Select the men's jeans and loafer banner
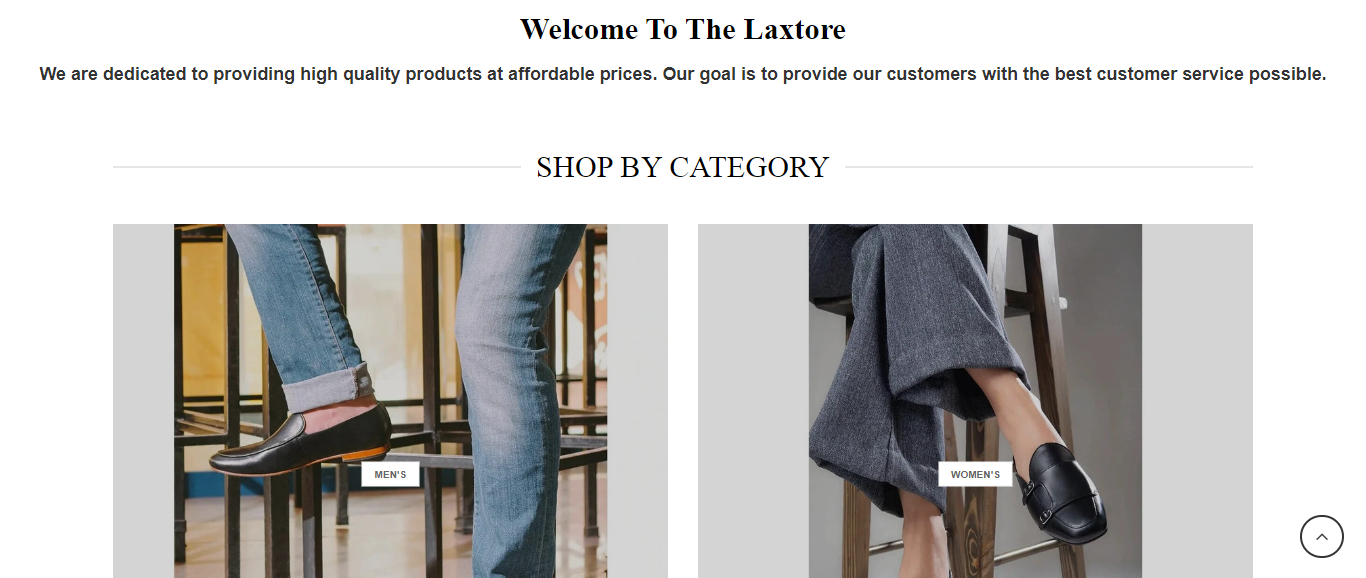 [x=390, y=401]
